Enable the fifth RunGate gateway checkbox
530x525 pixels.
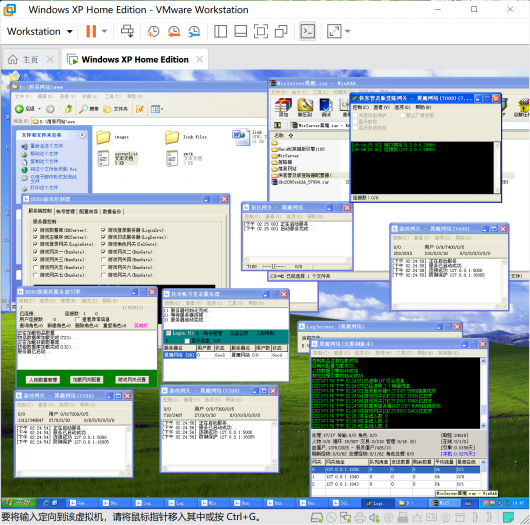tap(35, 267)
